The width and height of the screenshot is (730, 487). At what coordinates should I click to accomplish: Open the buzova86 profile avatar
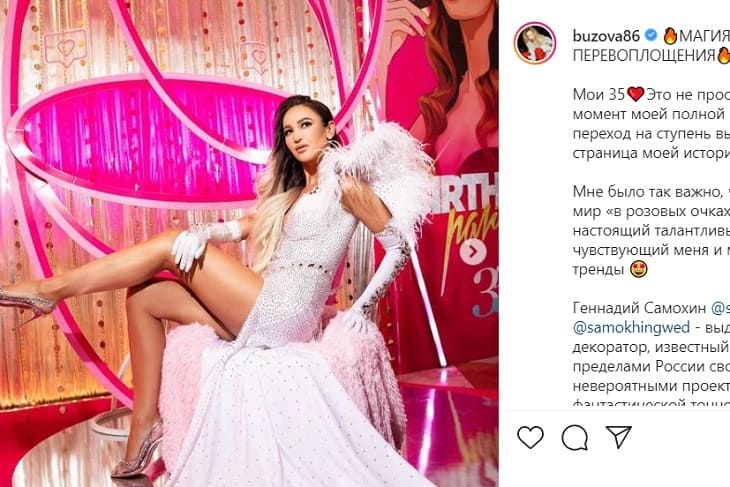(534, 43)
